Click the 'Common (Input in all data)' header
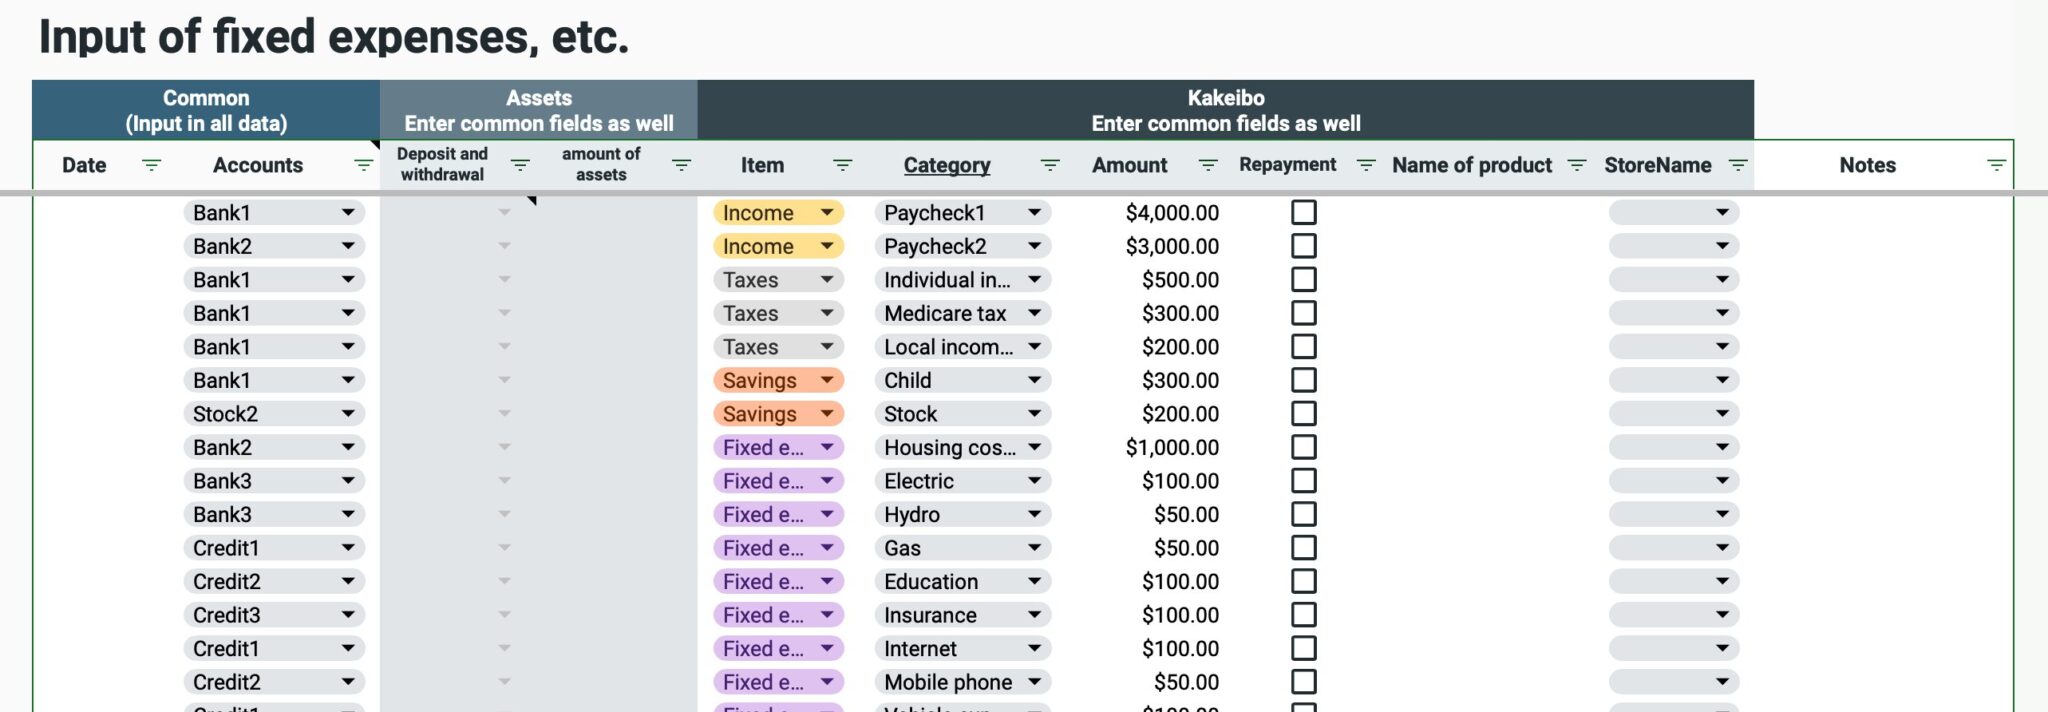The width and height of the screenshot is (2048, 712). (205, 110)
